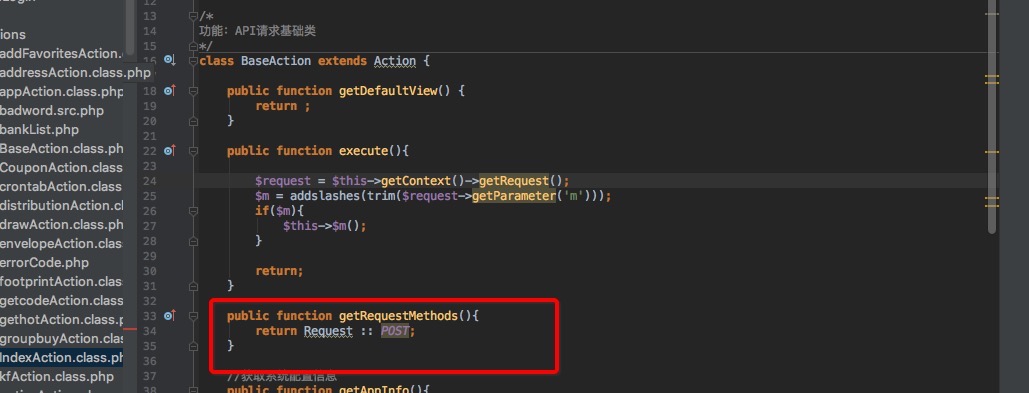Click the subclasses gutter icon beside class BaseAction

point(169,60)
